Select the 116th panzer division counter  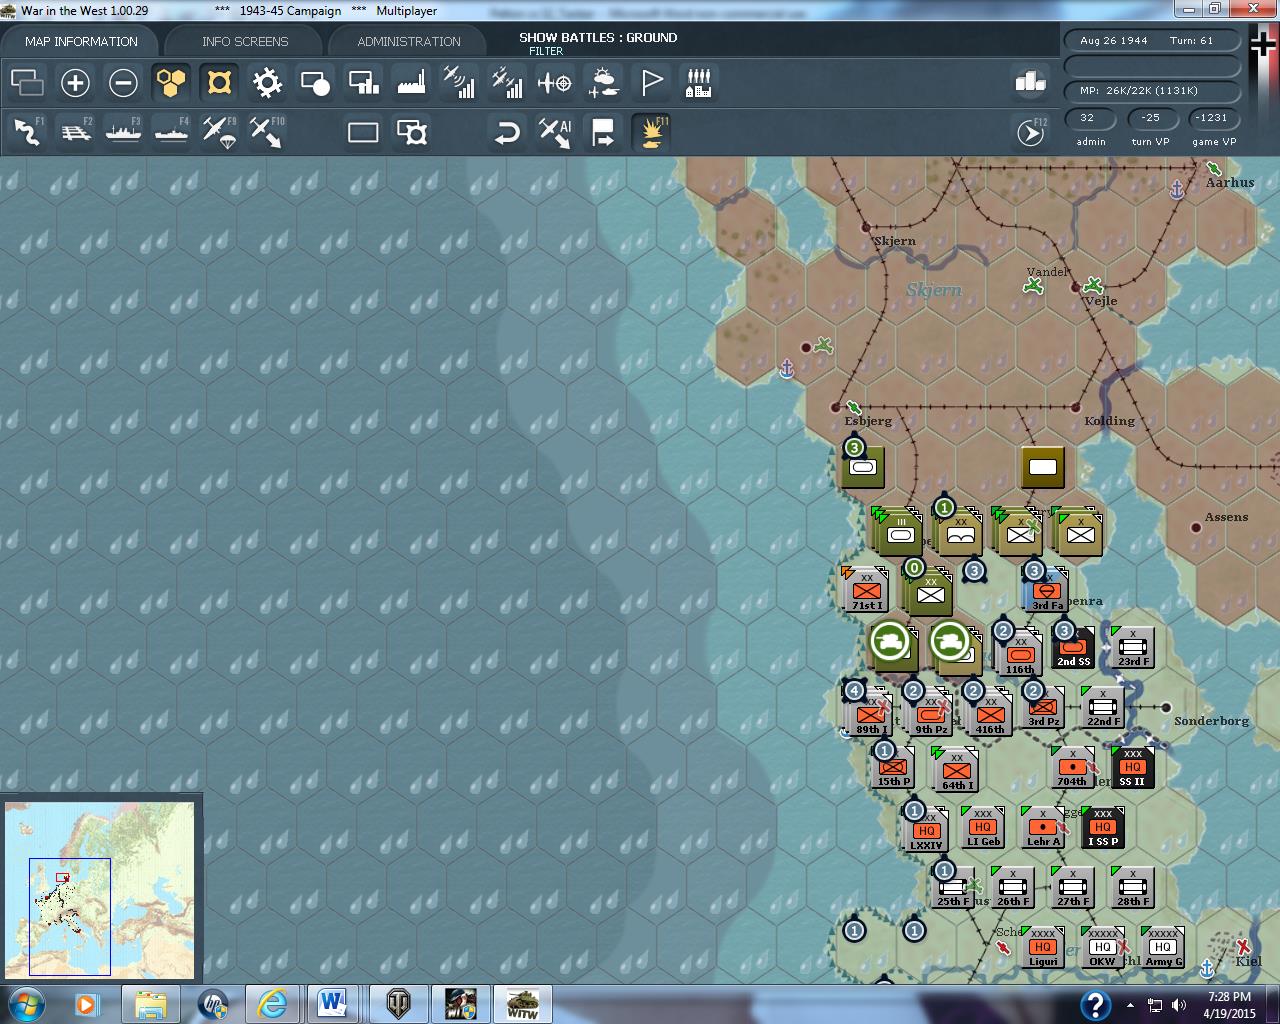pos(1019,654)
